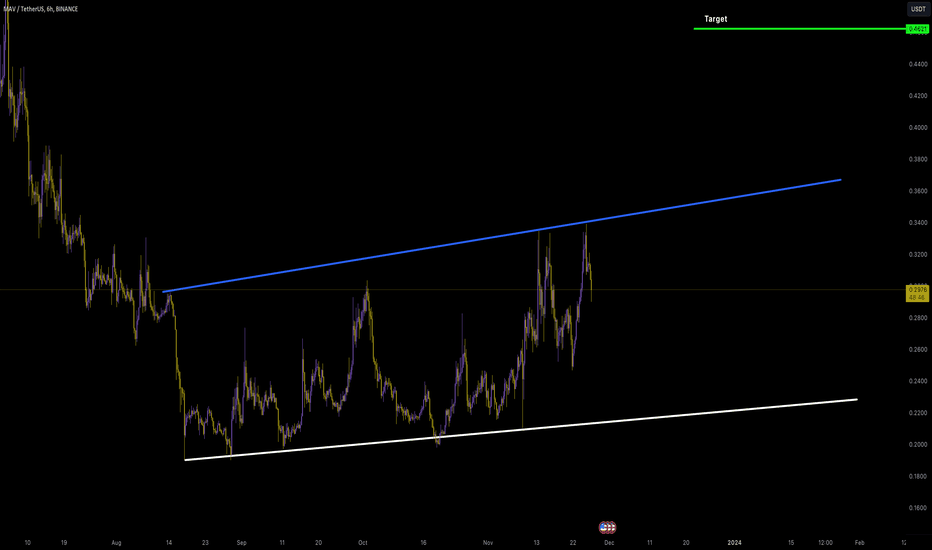Screen dimensions: 932x550
Task: Click the 0.2000 price axis label
Action: click(918, 445)
